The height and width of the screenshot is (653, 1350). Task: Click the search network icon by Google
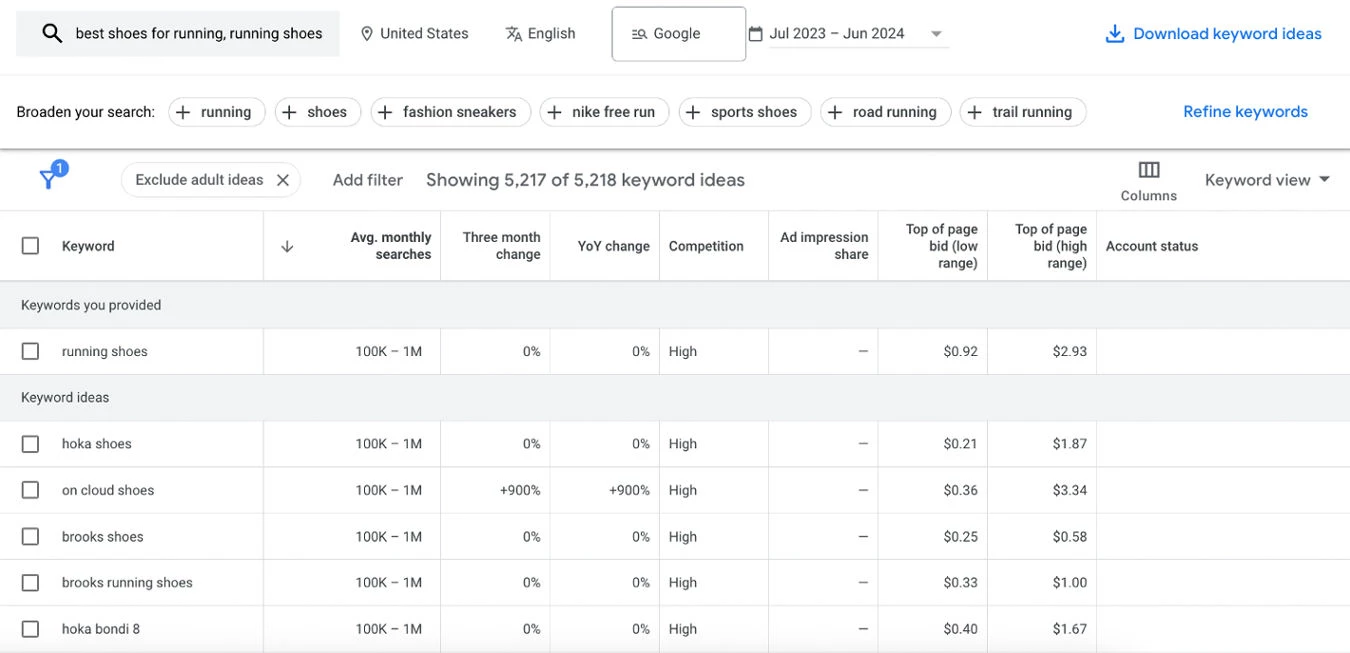(x=639, y=34)
